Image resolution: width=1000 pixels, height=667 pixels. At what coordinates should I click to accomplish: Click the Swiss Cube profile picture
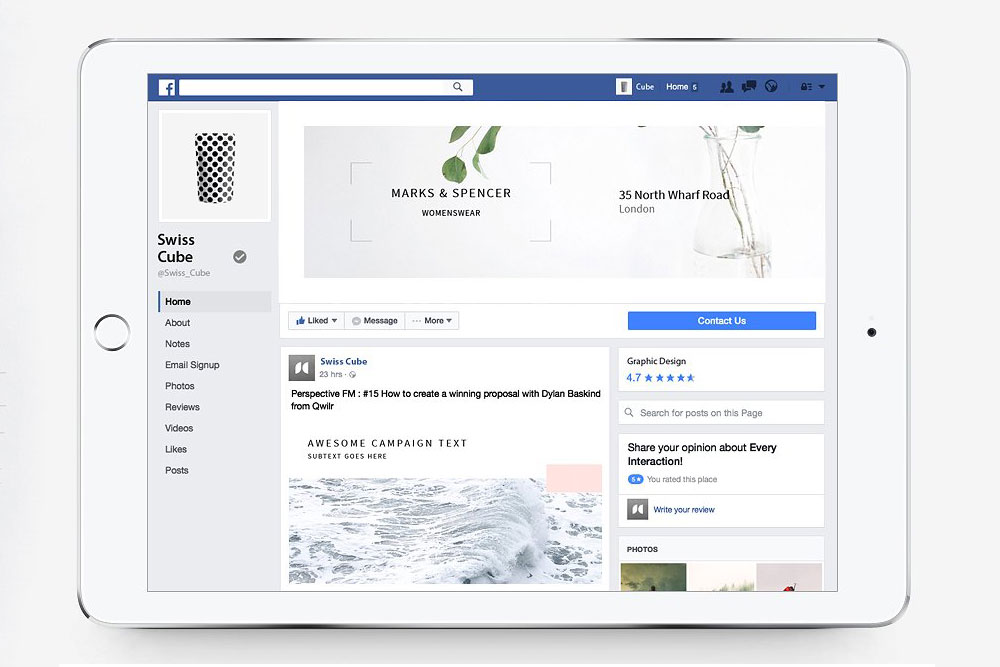(215, 166)
